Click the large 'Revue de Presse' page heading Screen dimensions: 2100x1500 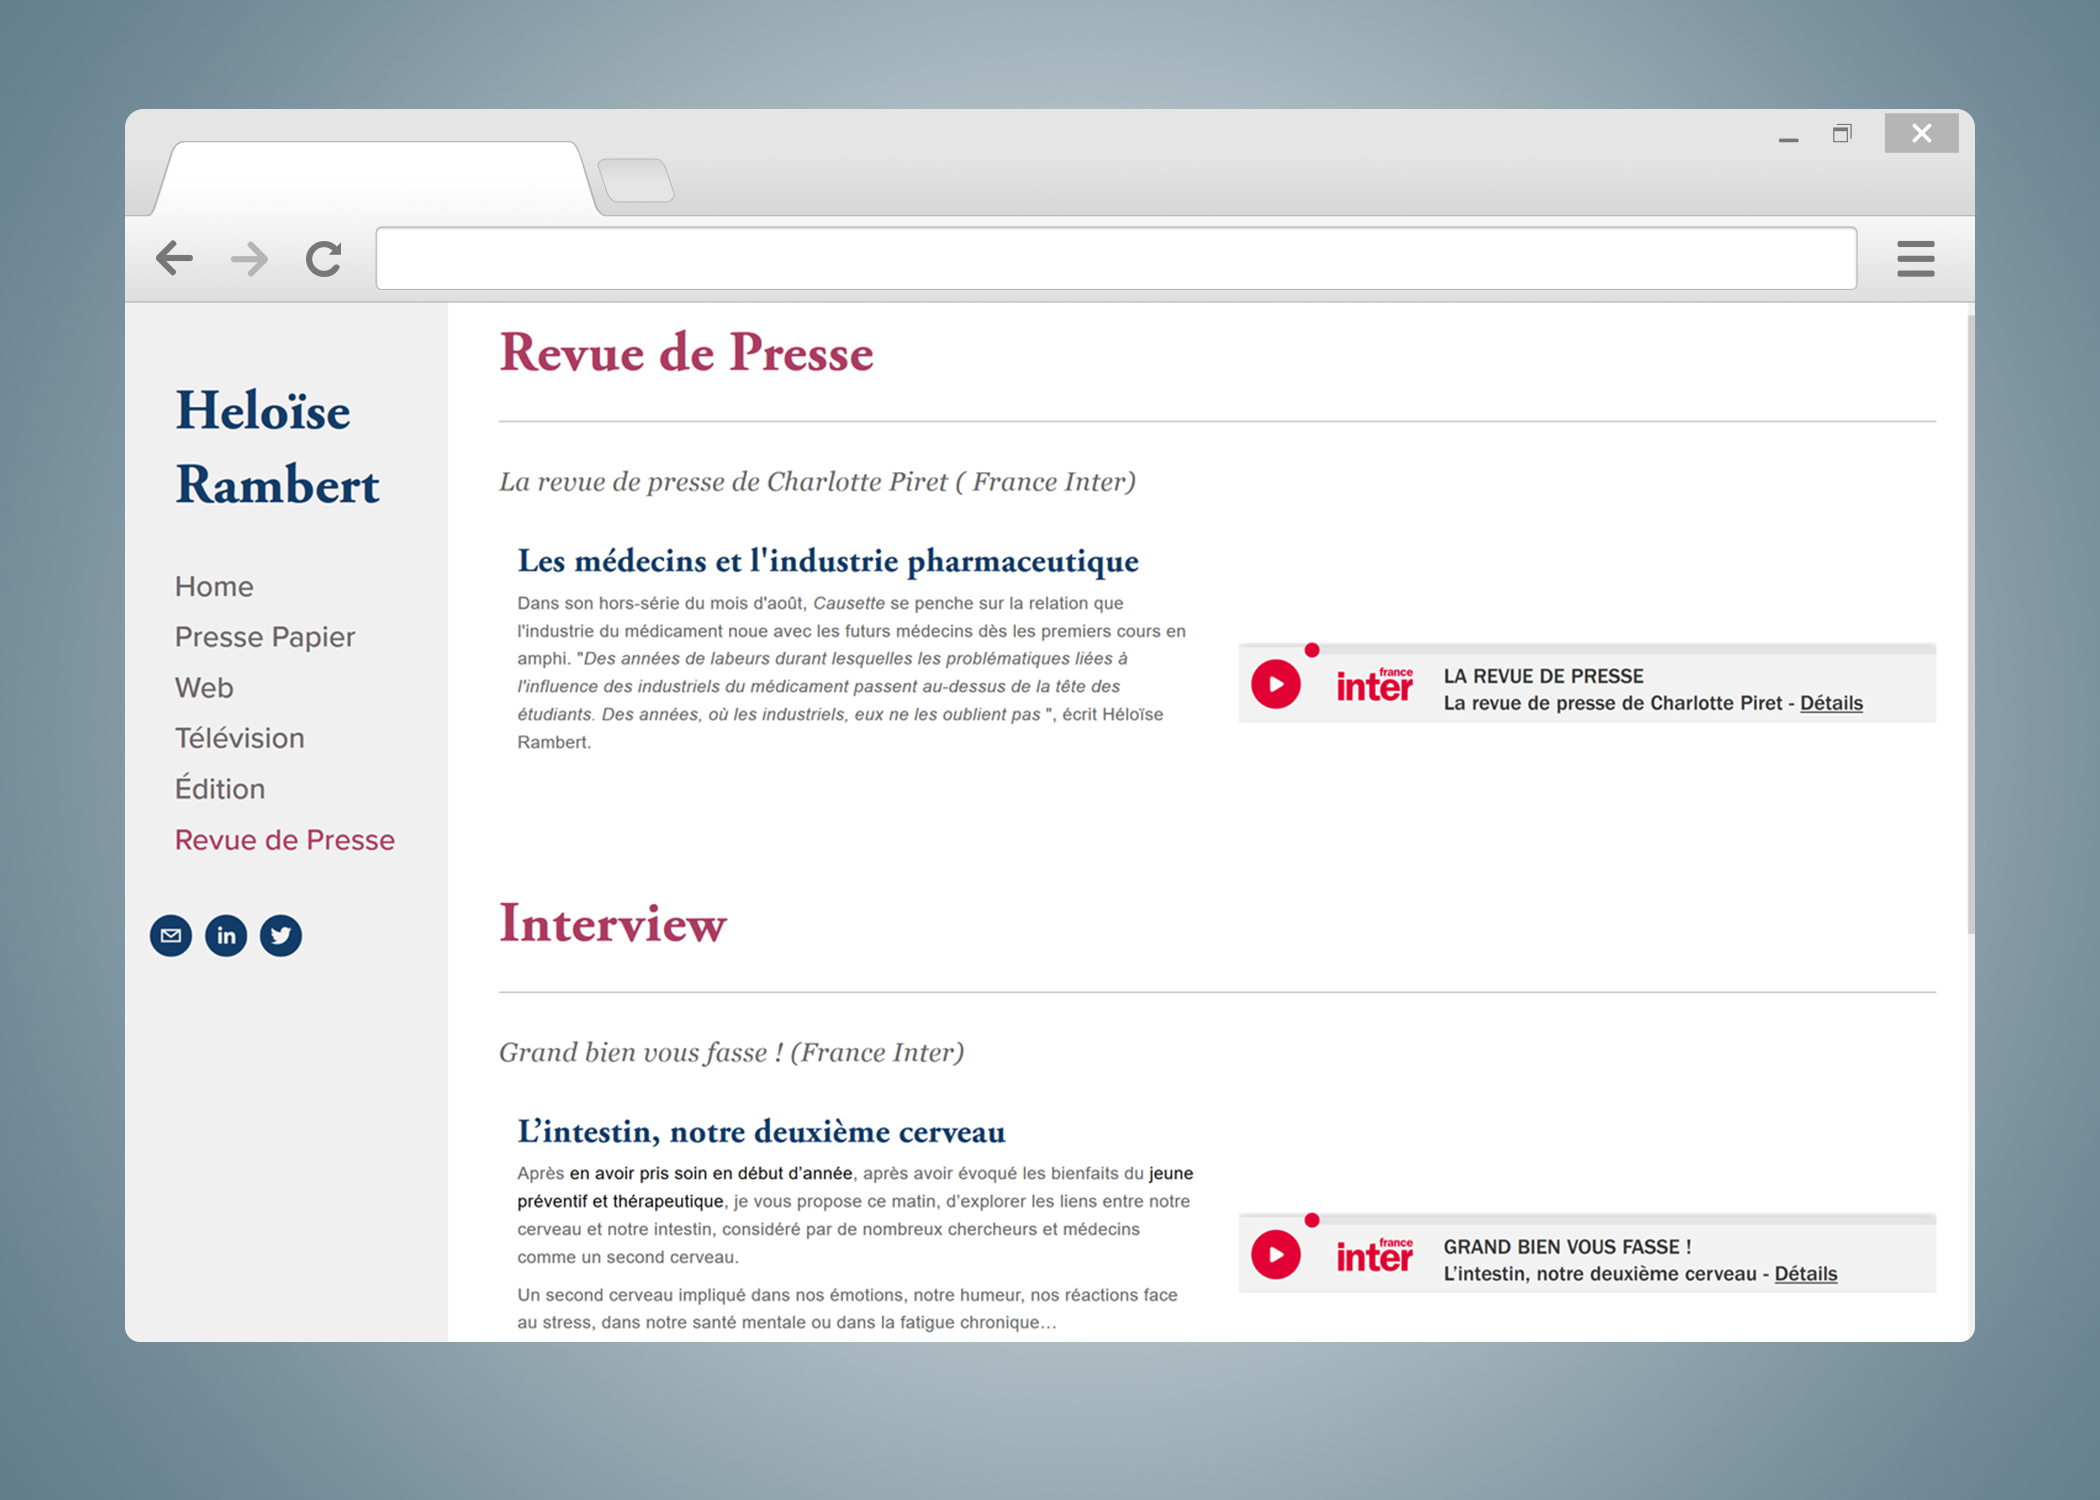pyautogui.click(x=686, y=353)
